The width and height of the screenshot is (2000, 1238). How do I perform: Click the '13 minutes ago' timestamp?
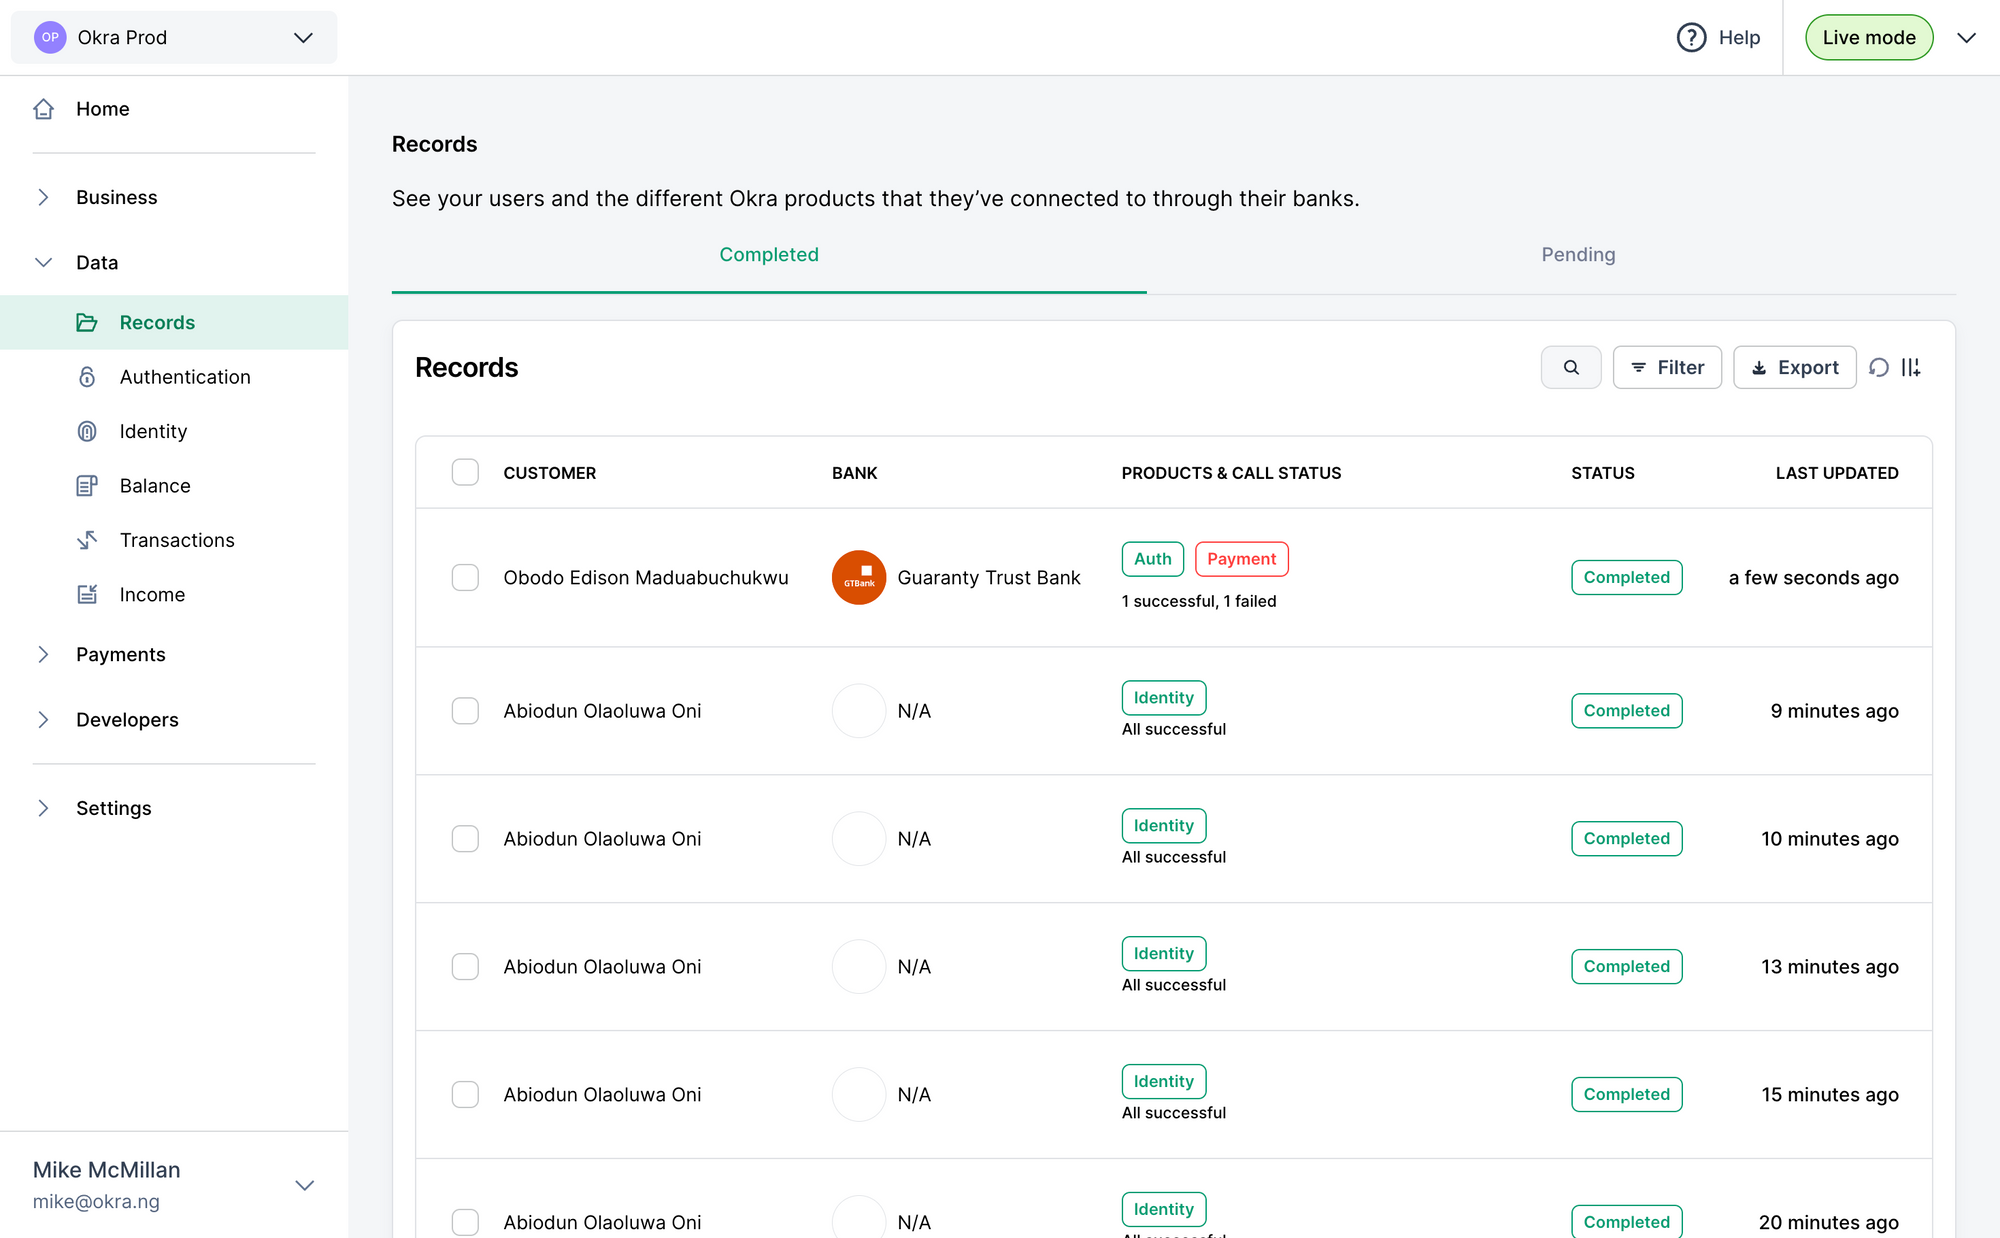coord(1830,967)
